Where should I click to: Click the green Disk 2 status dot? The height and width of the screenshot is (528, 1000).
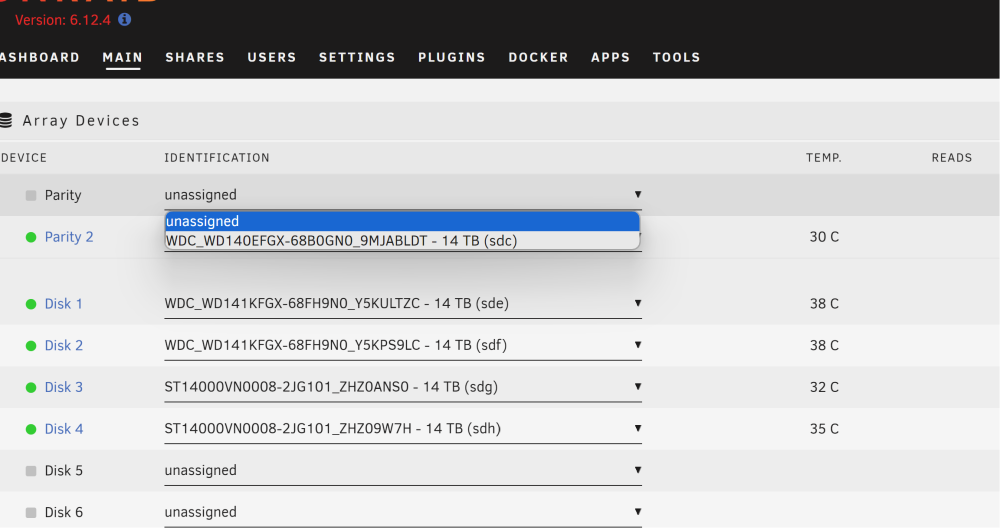(31, 346)
